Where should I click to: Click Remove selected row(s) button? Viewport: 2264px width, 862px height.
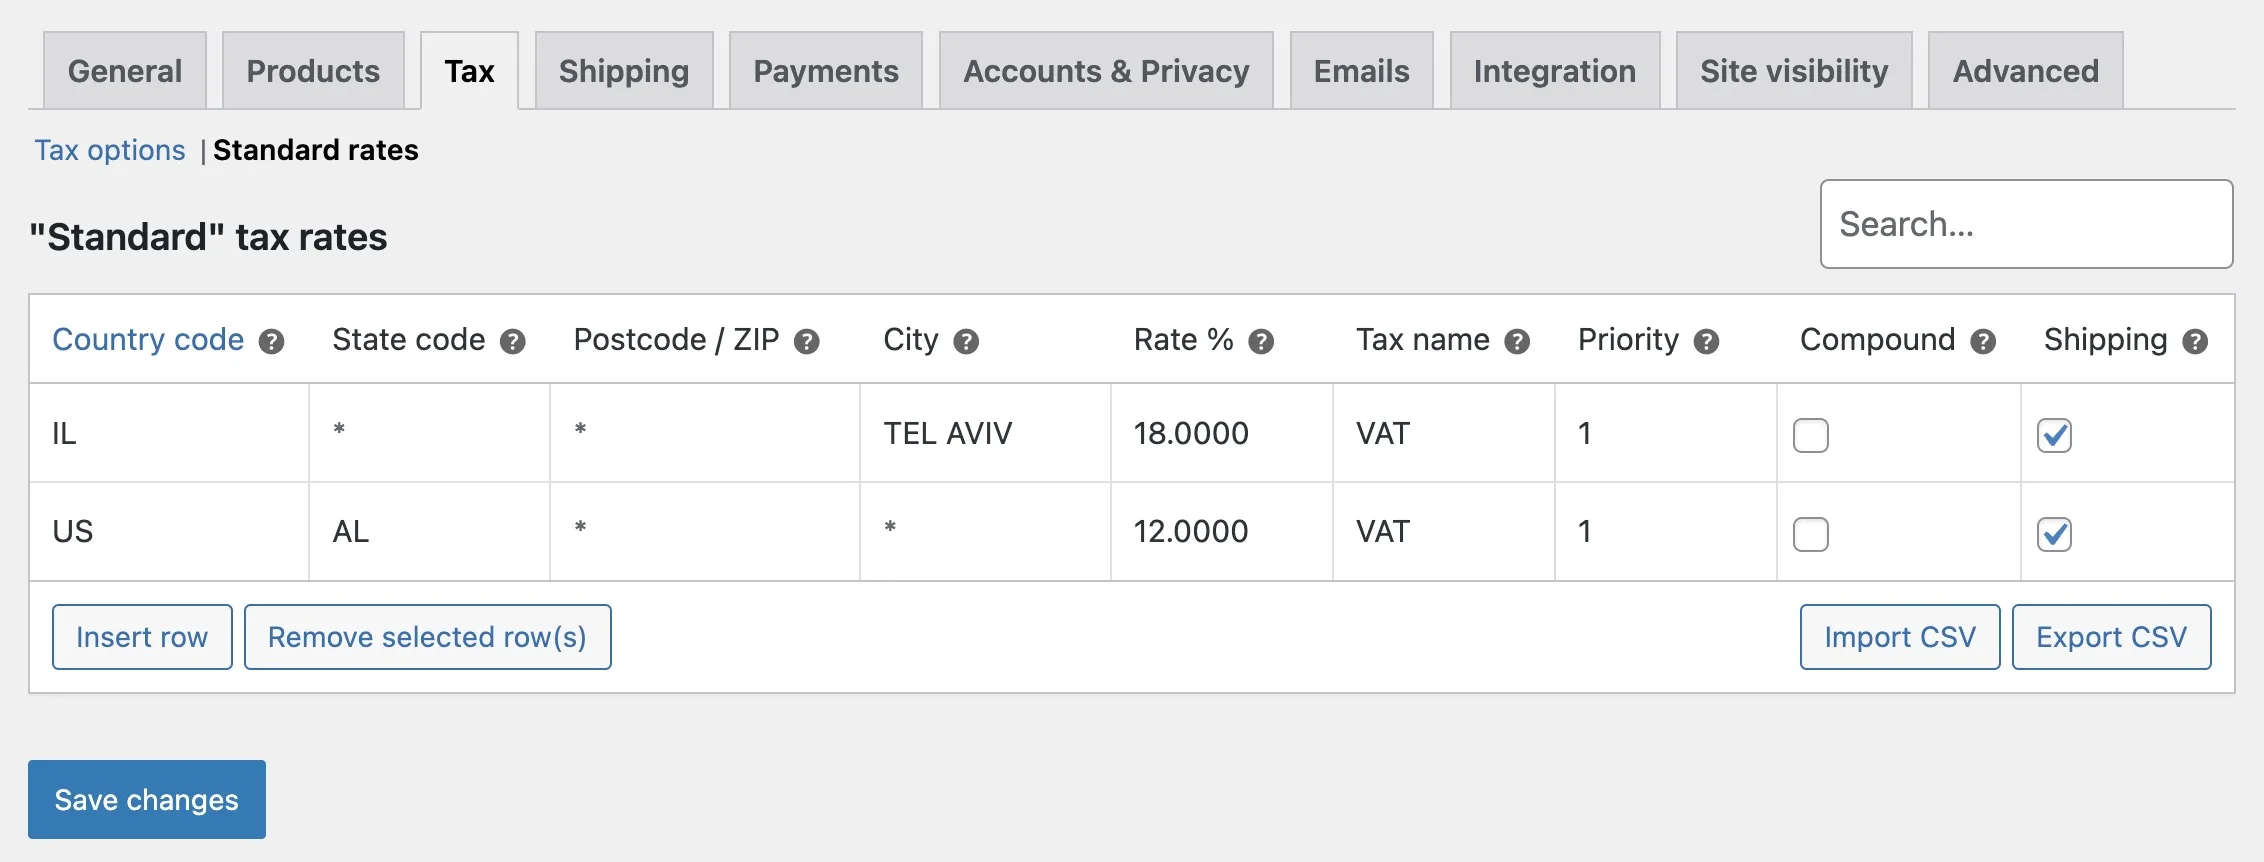click(x=428, y=637)
